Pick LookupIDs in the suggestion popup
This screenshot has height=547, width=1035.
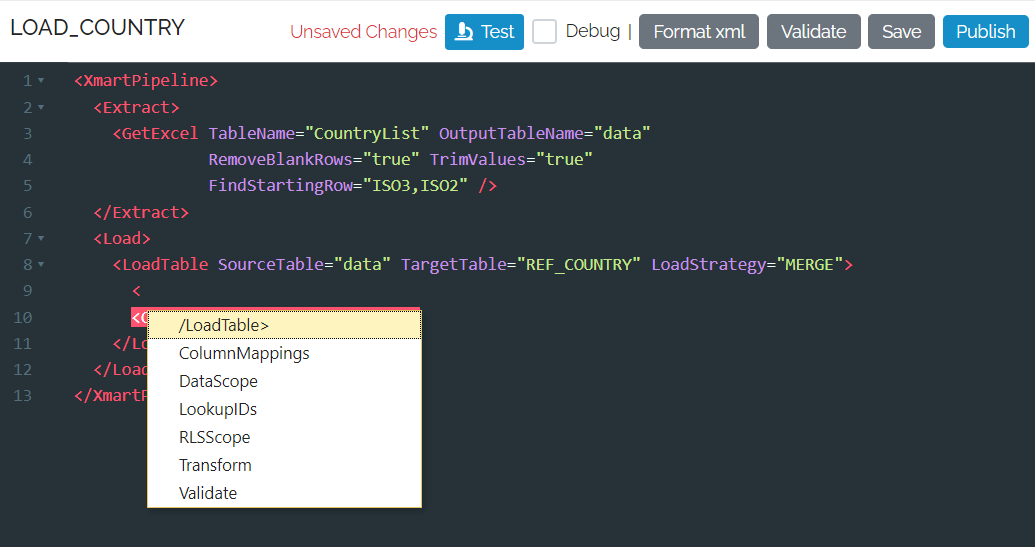(284, 409)
